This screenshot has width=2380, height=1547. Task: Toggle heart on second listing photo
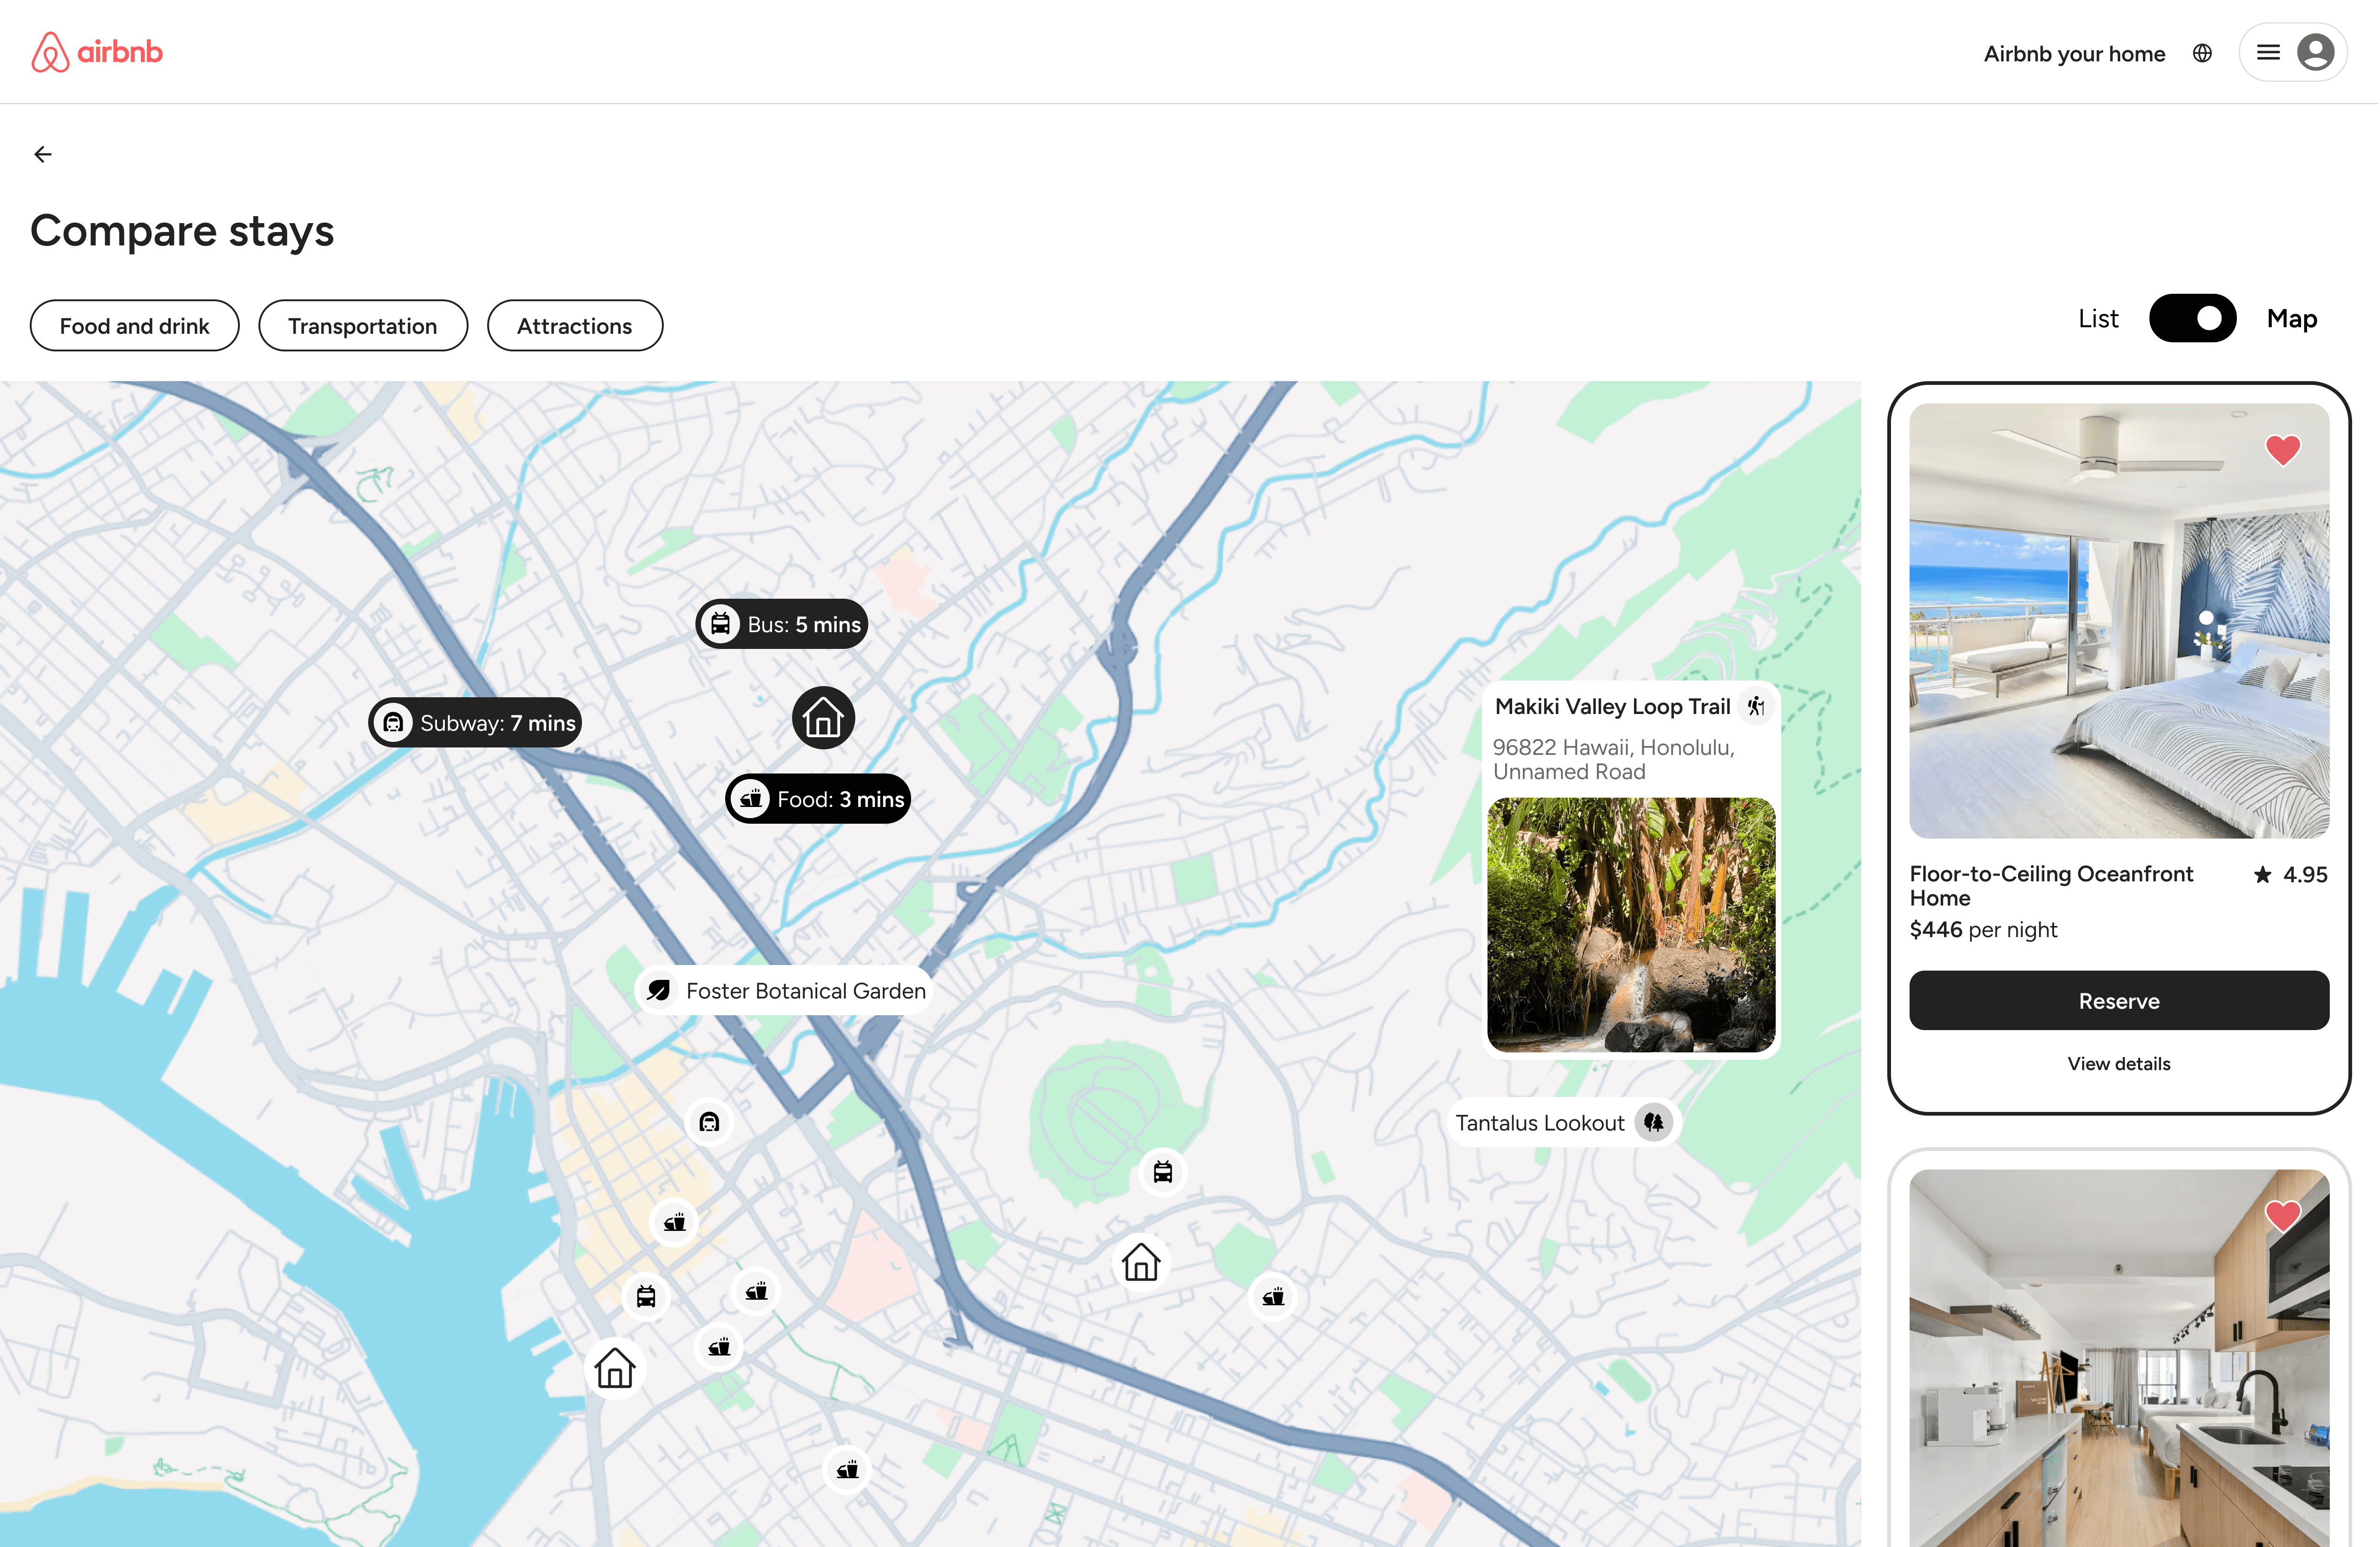tap(2282, 1216)
